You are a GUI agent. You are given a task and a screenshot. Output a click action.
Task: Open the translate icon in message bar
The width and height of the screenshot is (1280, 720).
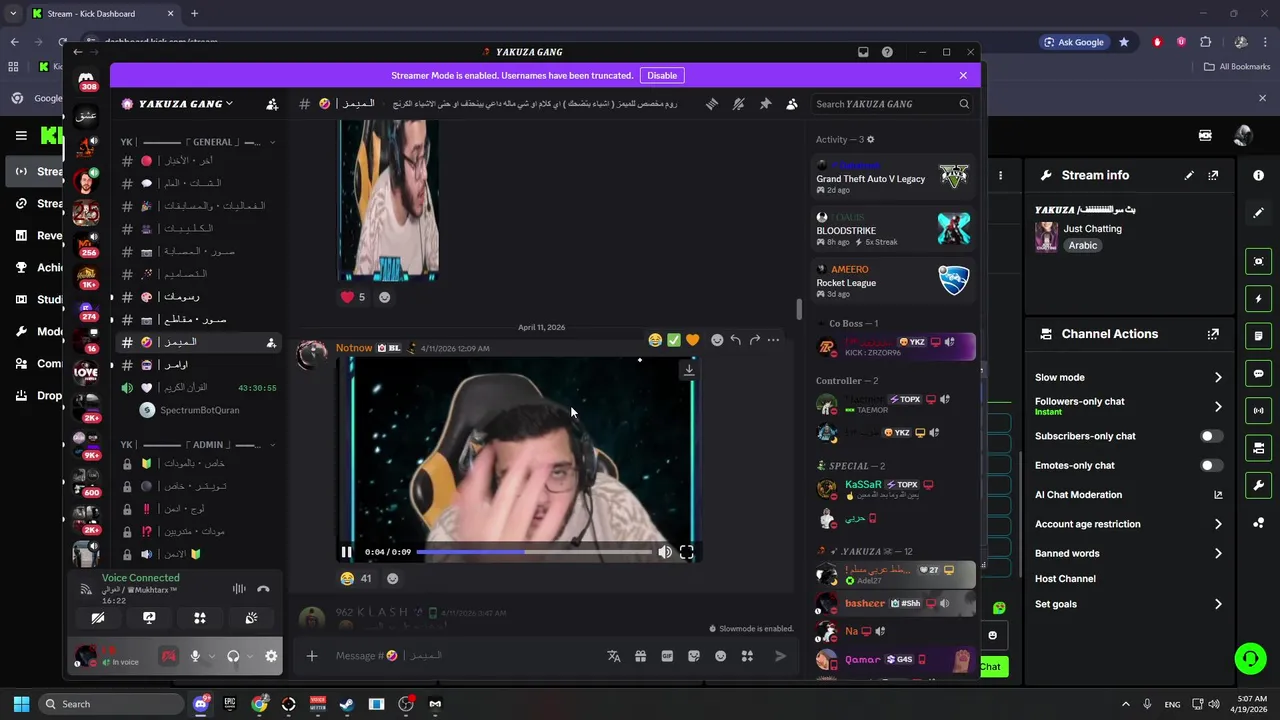[614, 656]
